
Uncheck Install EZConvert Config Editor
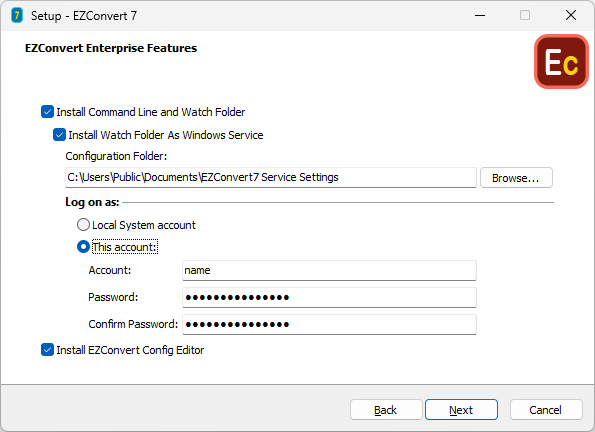coord(47,350)
